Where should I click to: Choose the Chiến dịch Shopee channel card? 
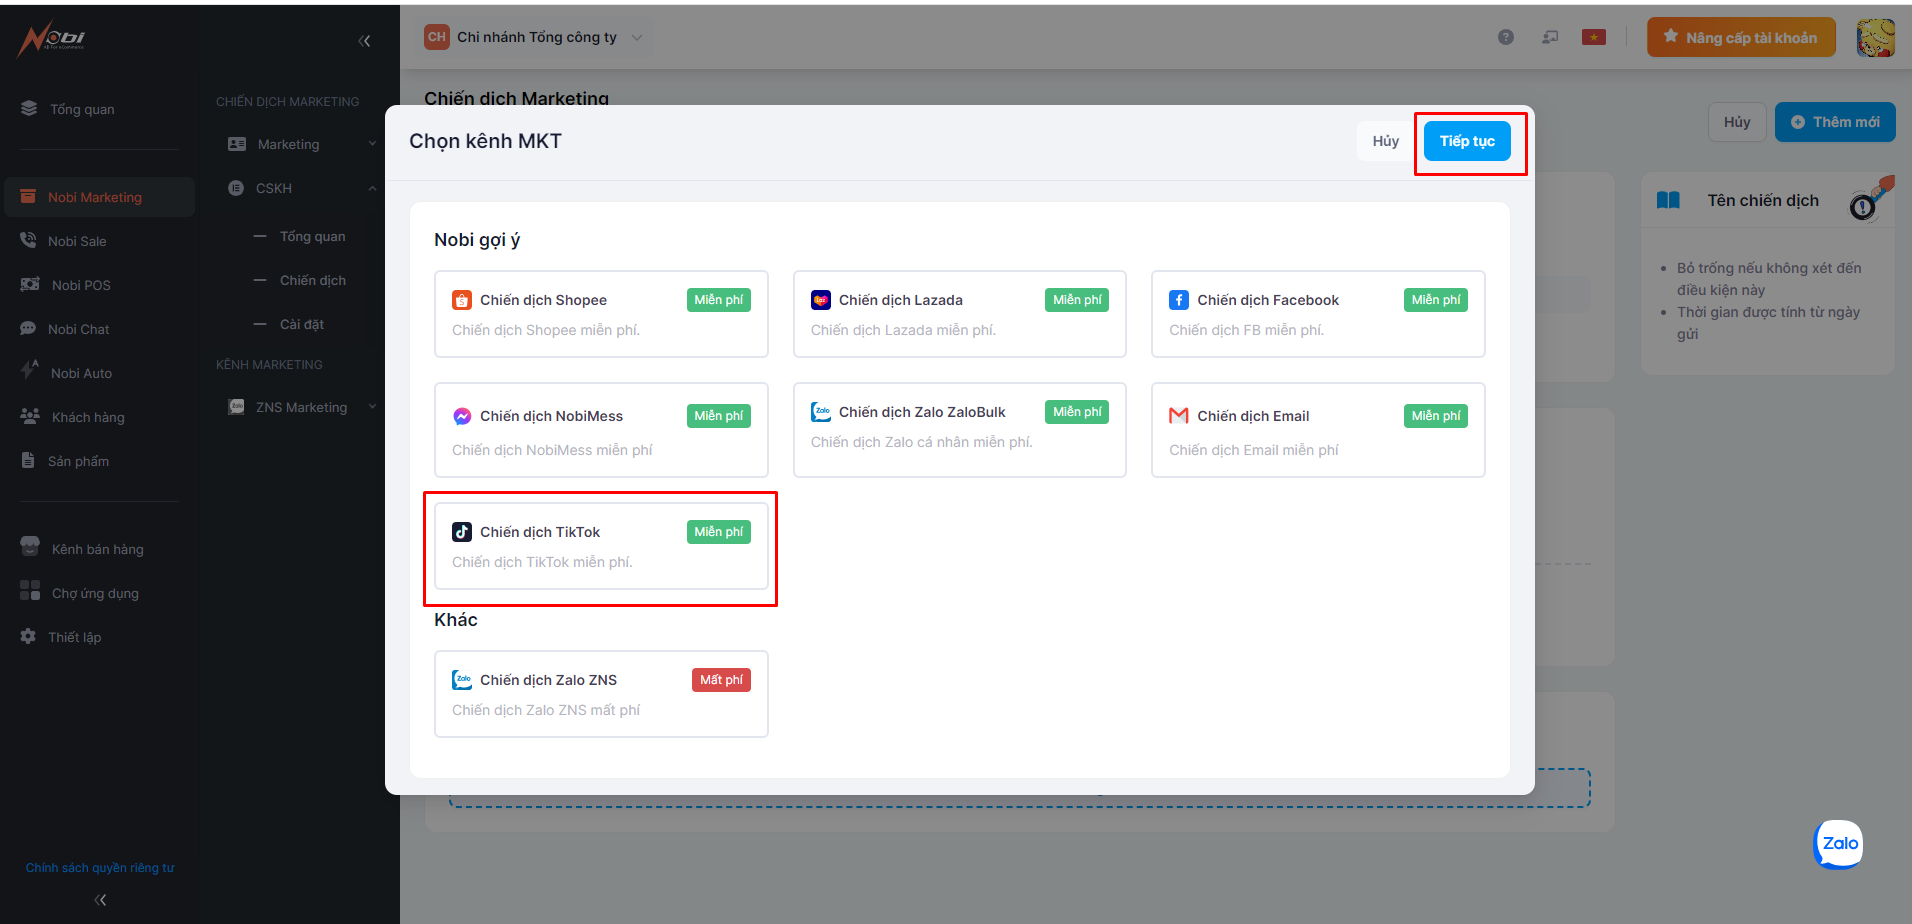(601, 314)
